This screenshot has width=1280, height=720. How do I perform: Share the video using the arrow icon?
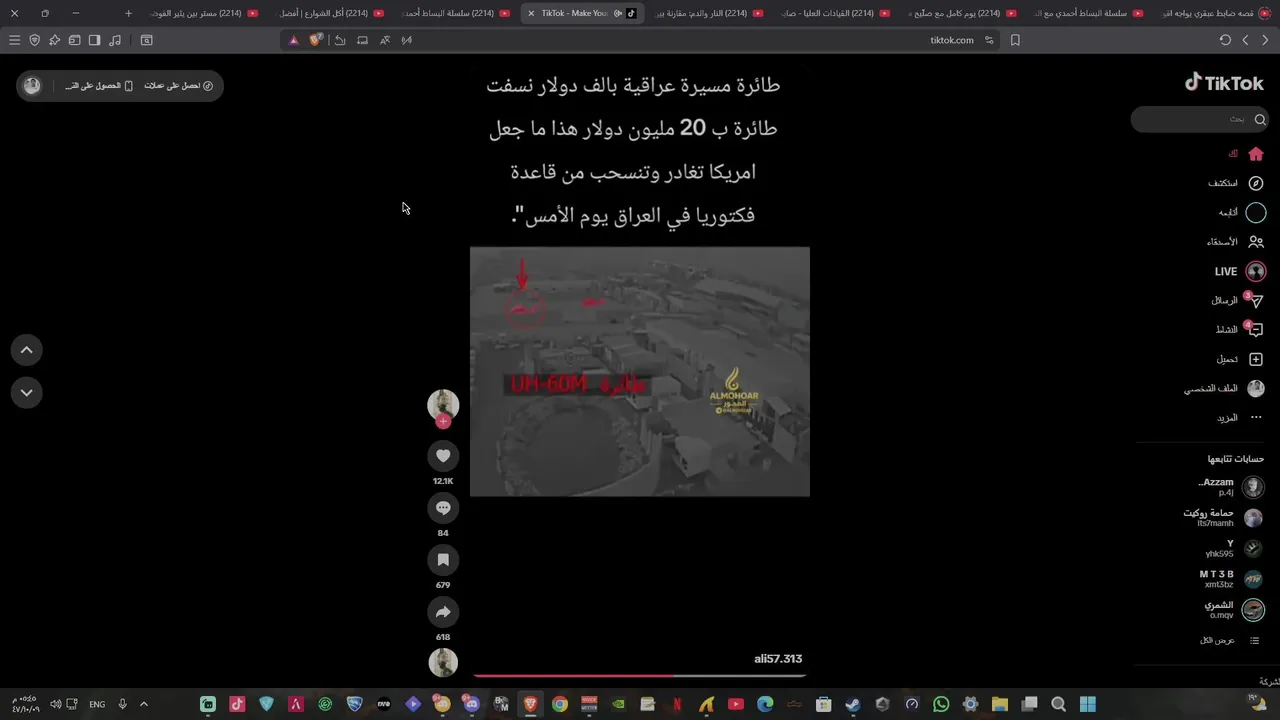[443, 612]
